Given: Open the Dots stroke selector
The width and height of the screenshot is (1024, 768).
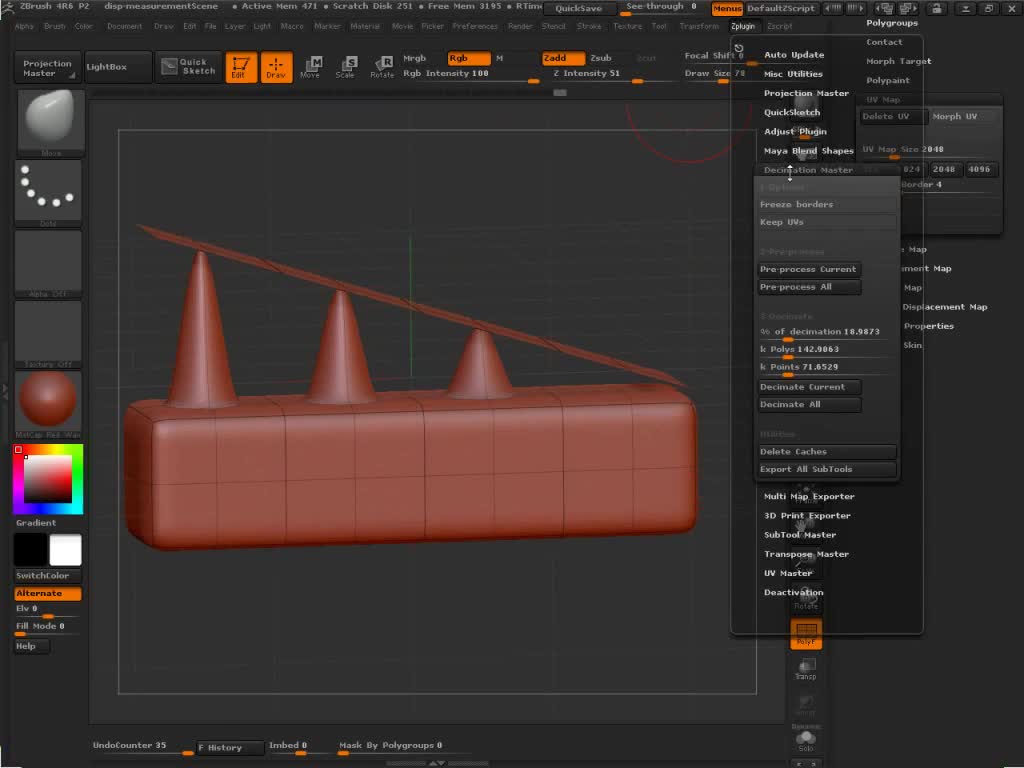Looking at the screenshot, I should tap(48, 193).
